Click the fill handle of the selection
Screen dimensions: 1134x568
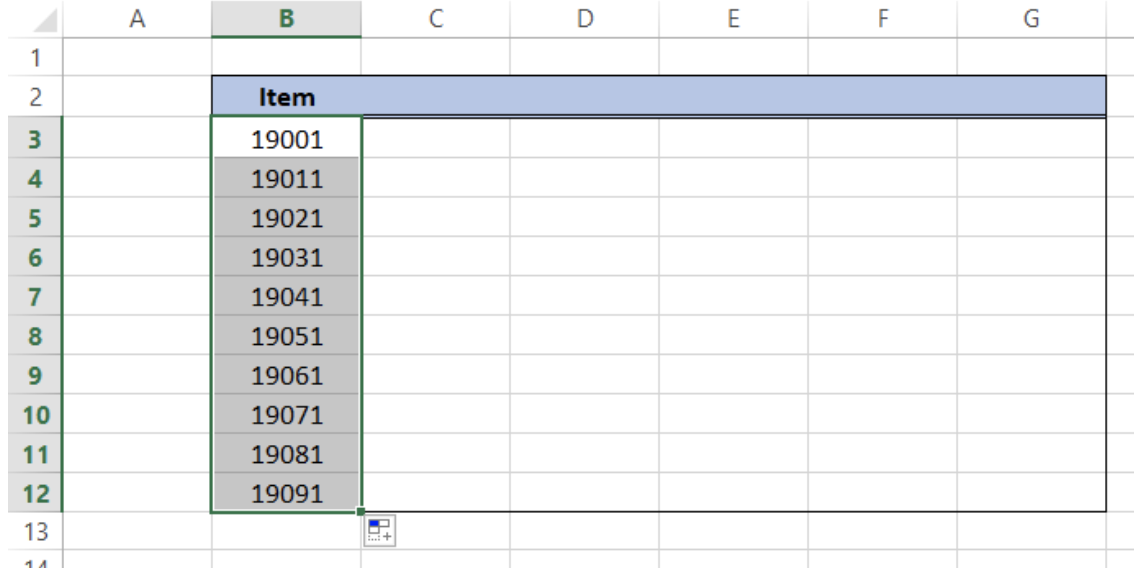[x=361, y=512]
